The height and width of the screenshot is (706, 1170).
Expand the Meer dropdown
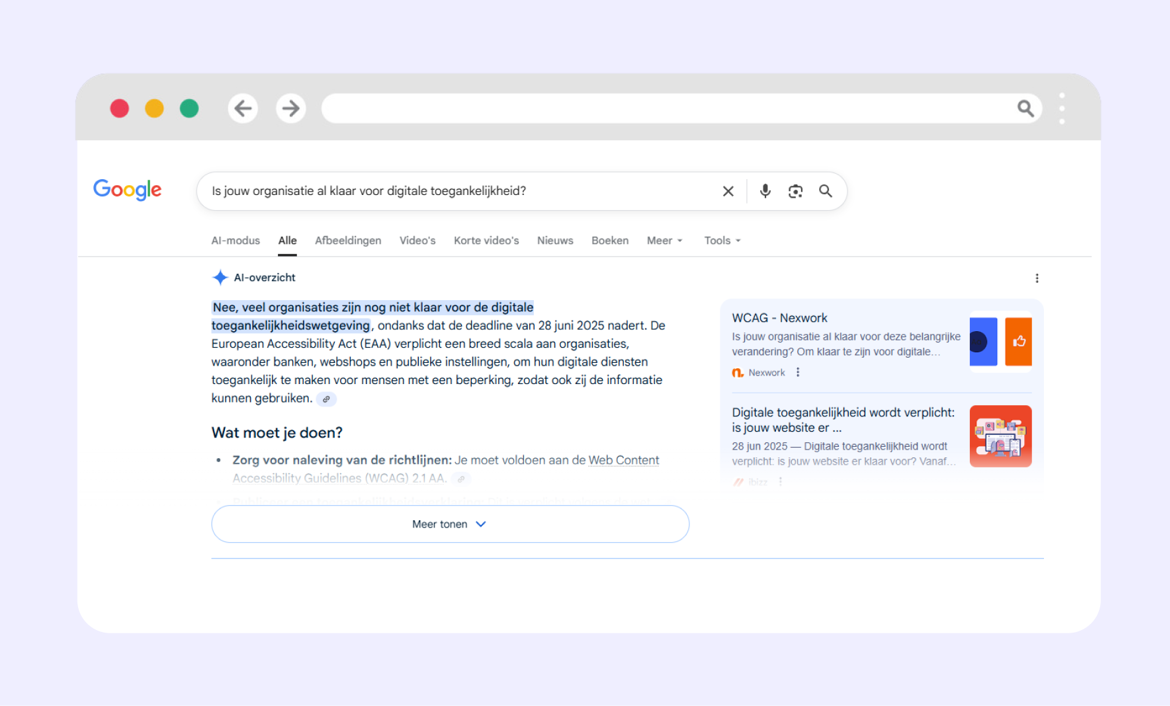pos(664,241)
